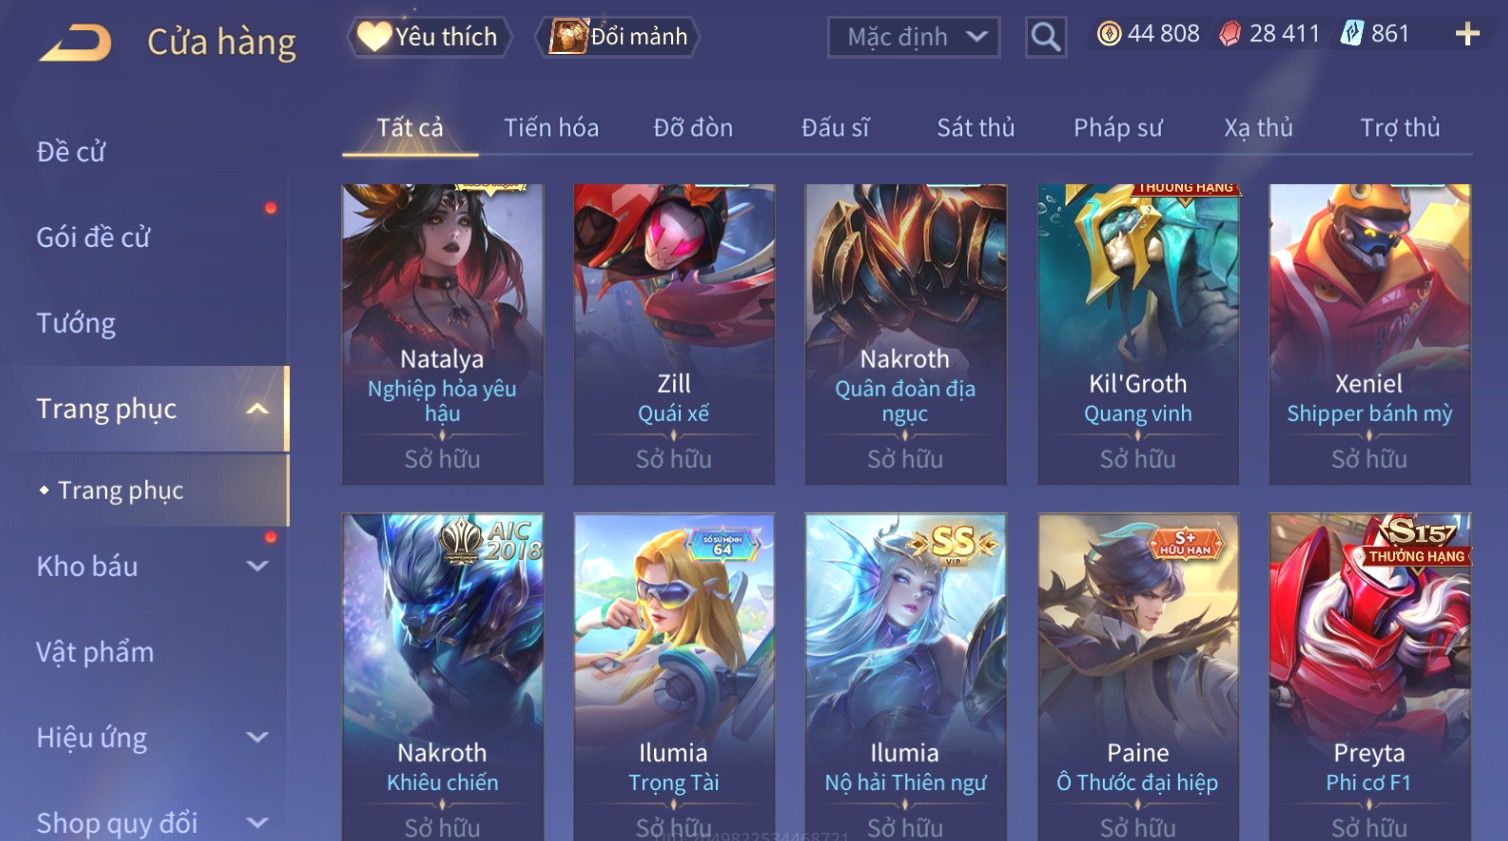
Task: Click the blue voucher currency icon
Action: click(x=1351, y=34)
